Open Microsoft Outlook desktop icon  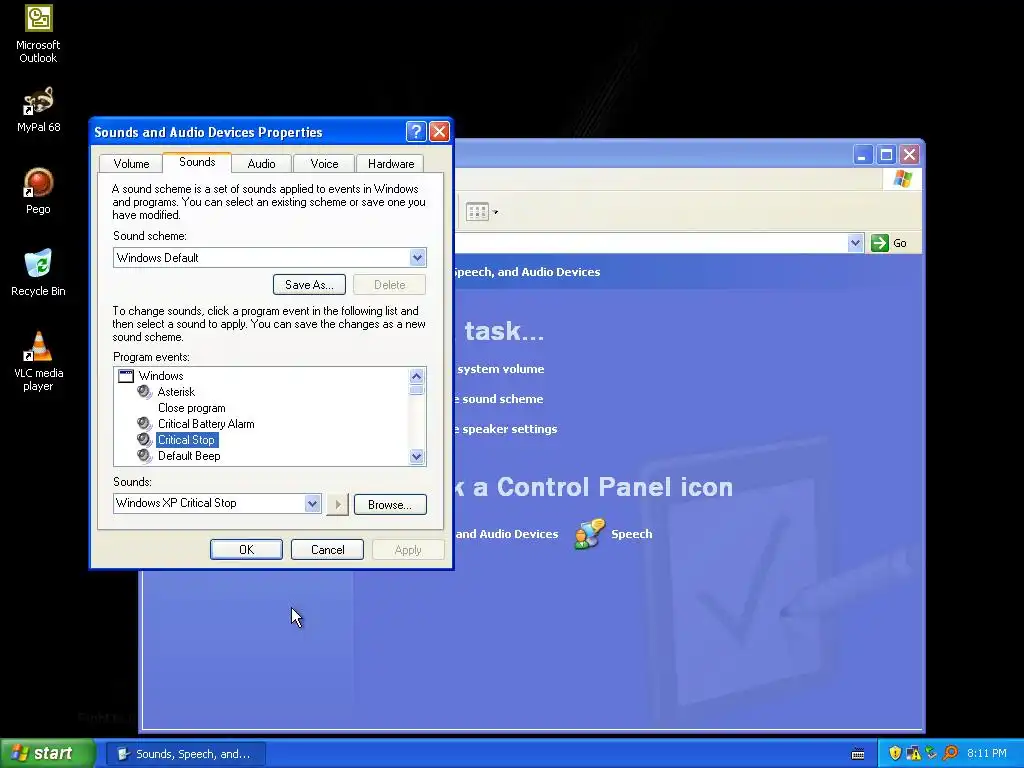coord(38,34)
